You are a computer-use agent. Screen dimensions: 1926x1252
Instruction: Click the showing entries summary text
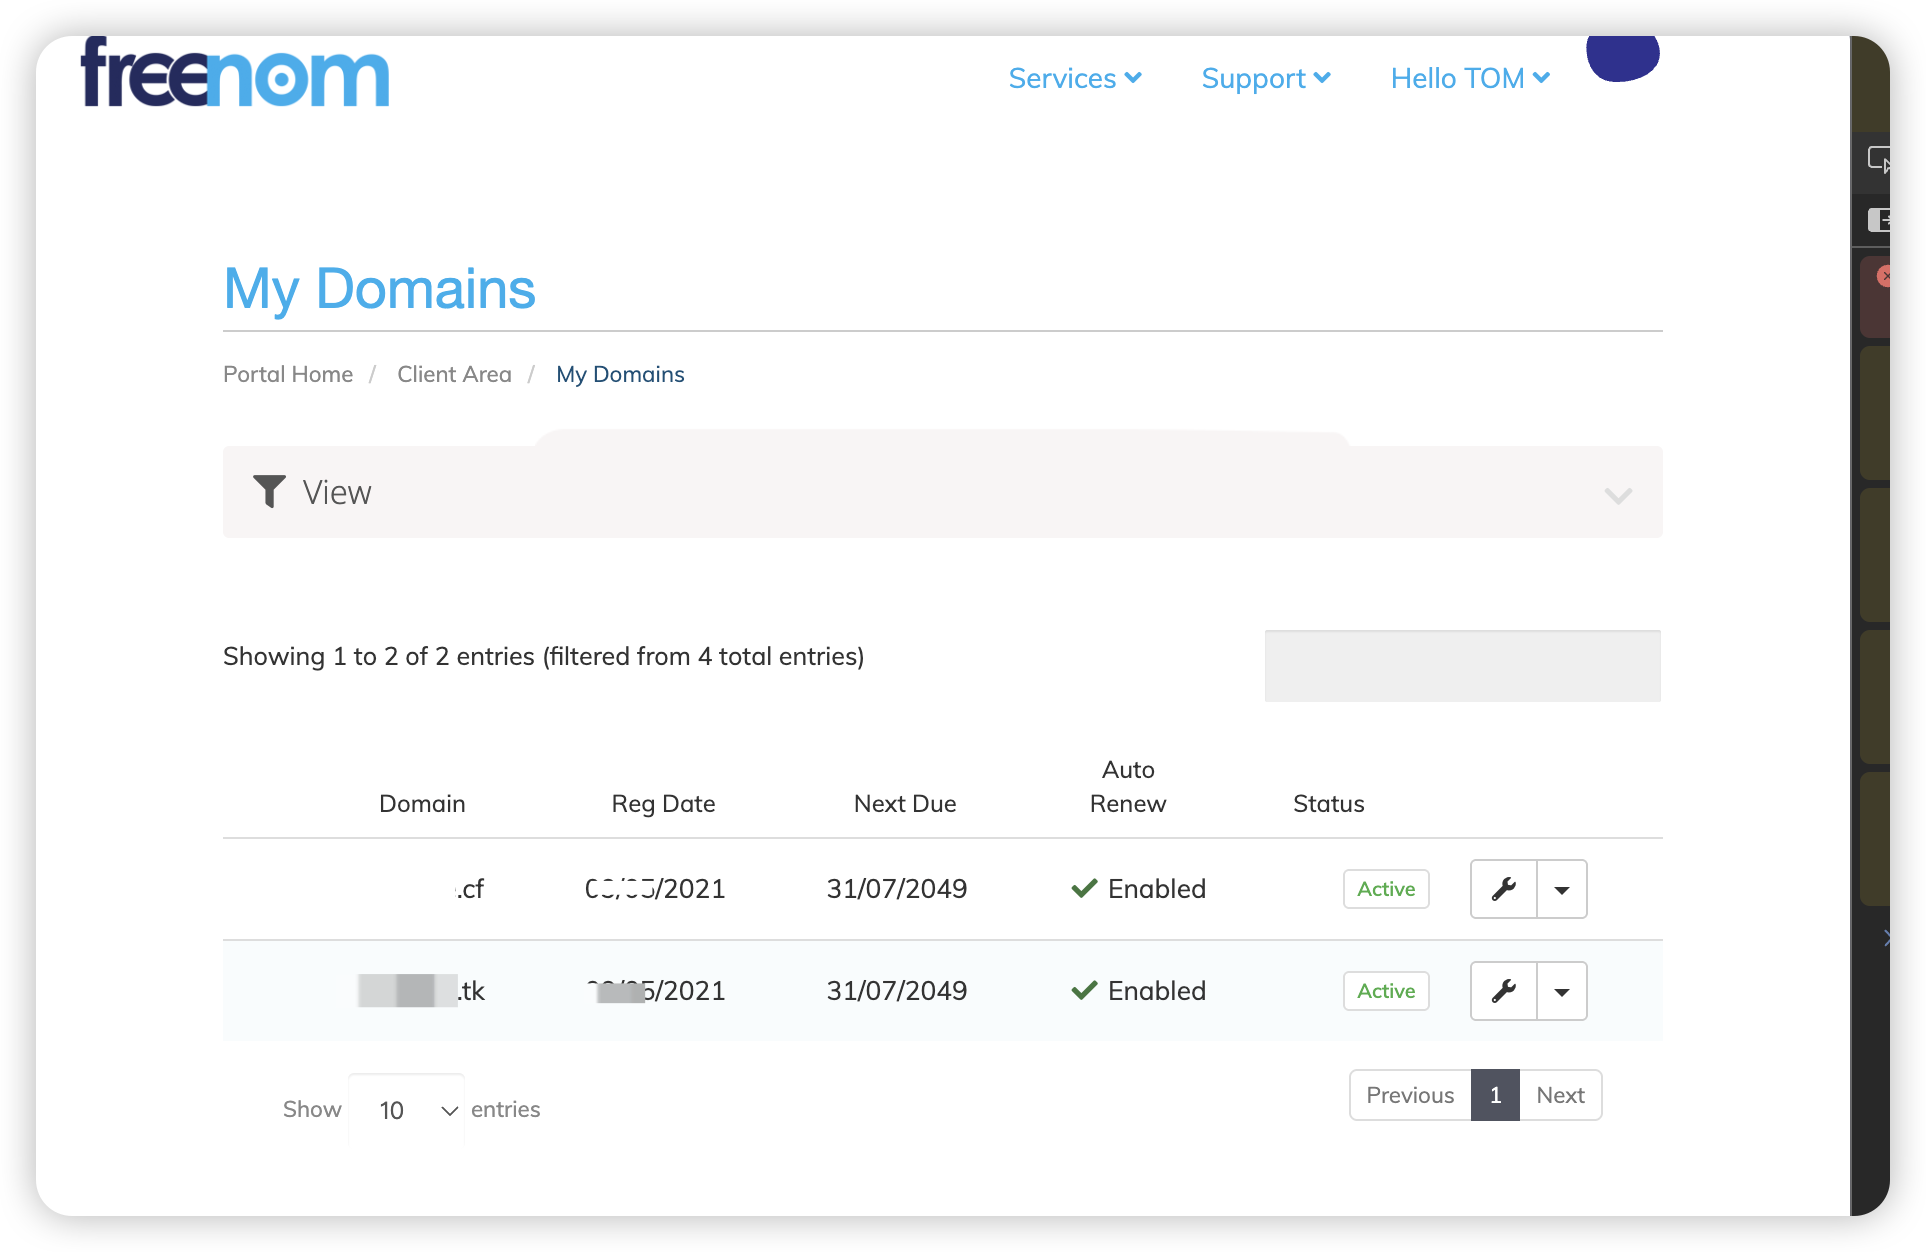[544, 657]
